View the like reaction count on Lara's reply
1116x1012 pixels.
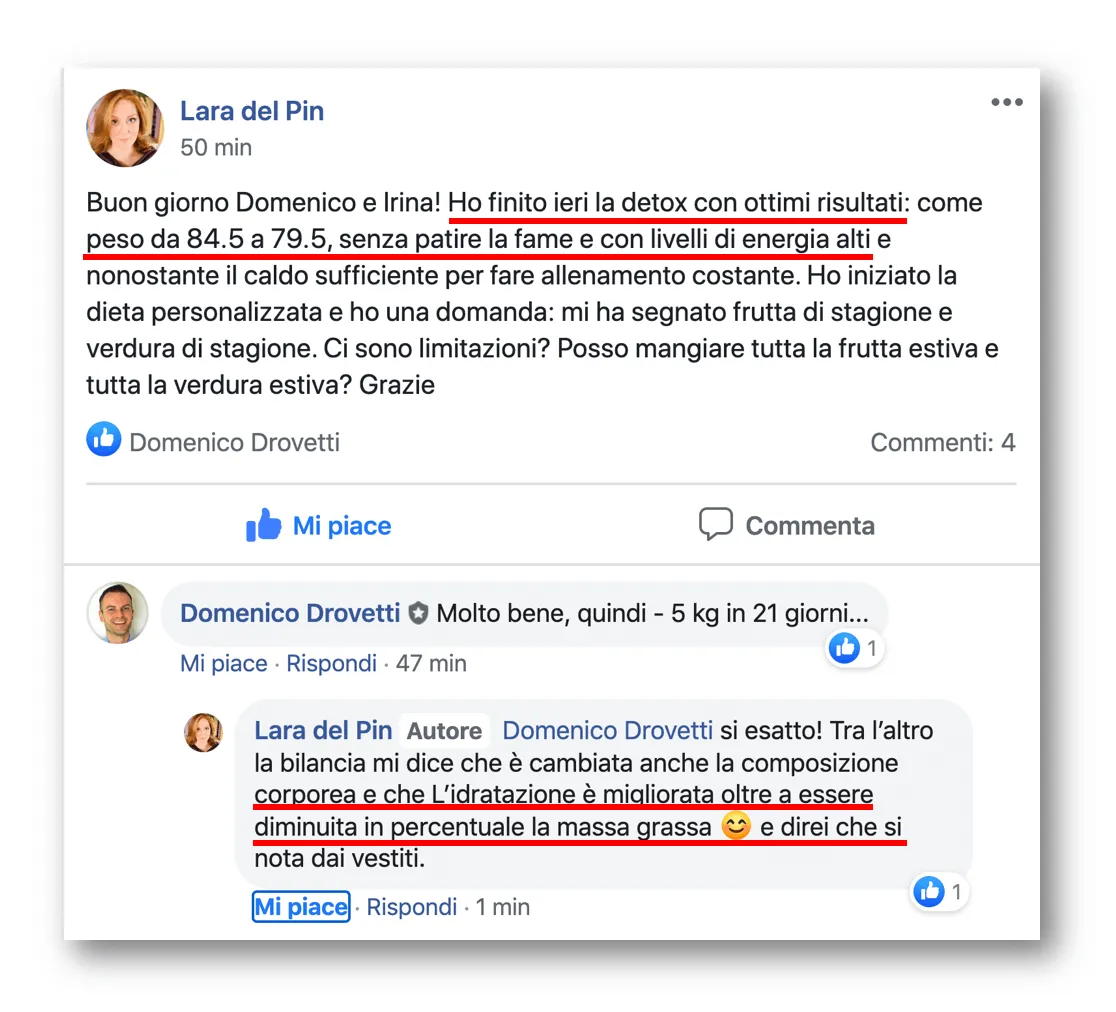click(x=940, y=892)
